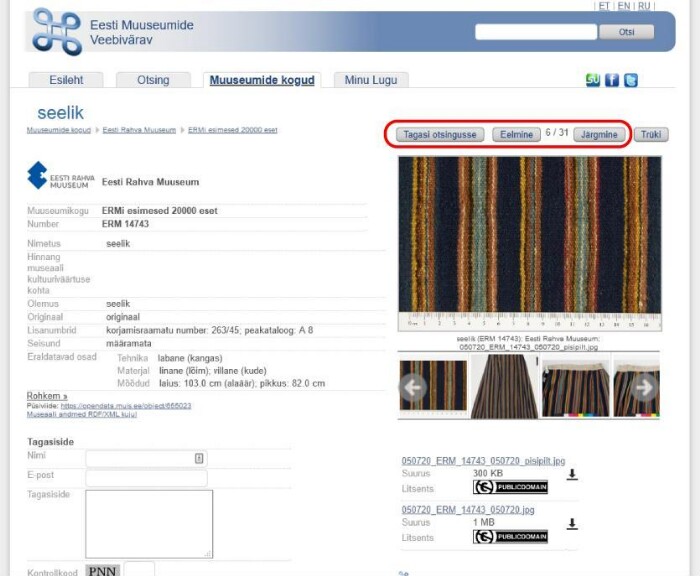This screenshot has width=700, height=576.
Task: Switch language to EN
Action: point(624,6)
